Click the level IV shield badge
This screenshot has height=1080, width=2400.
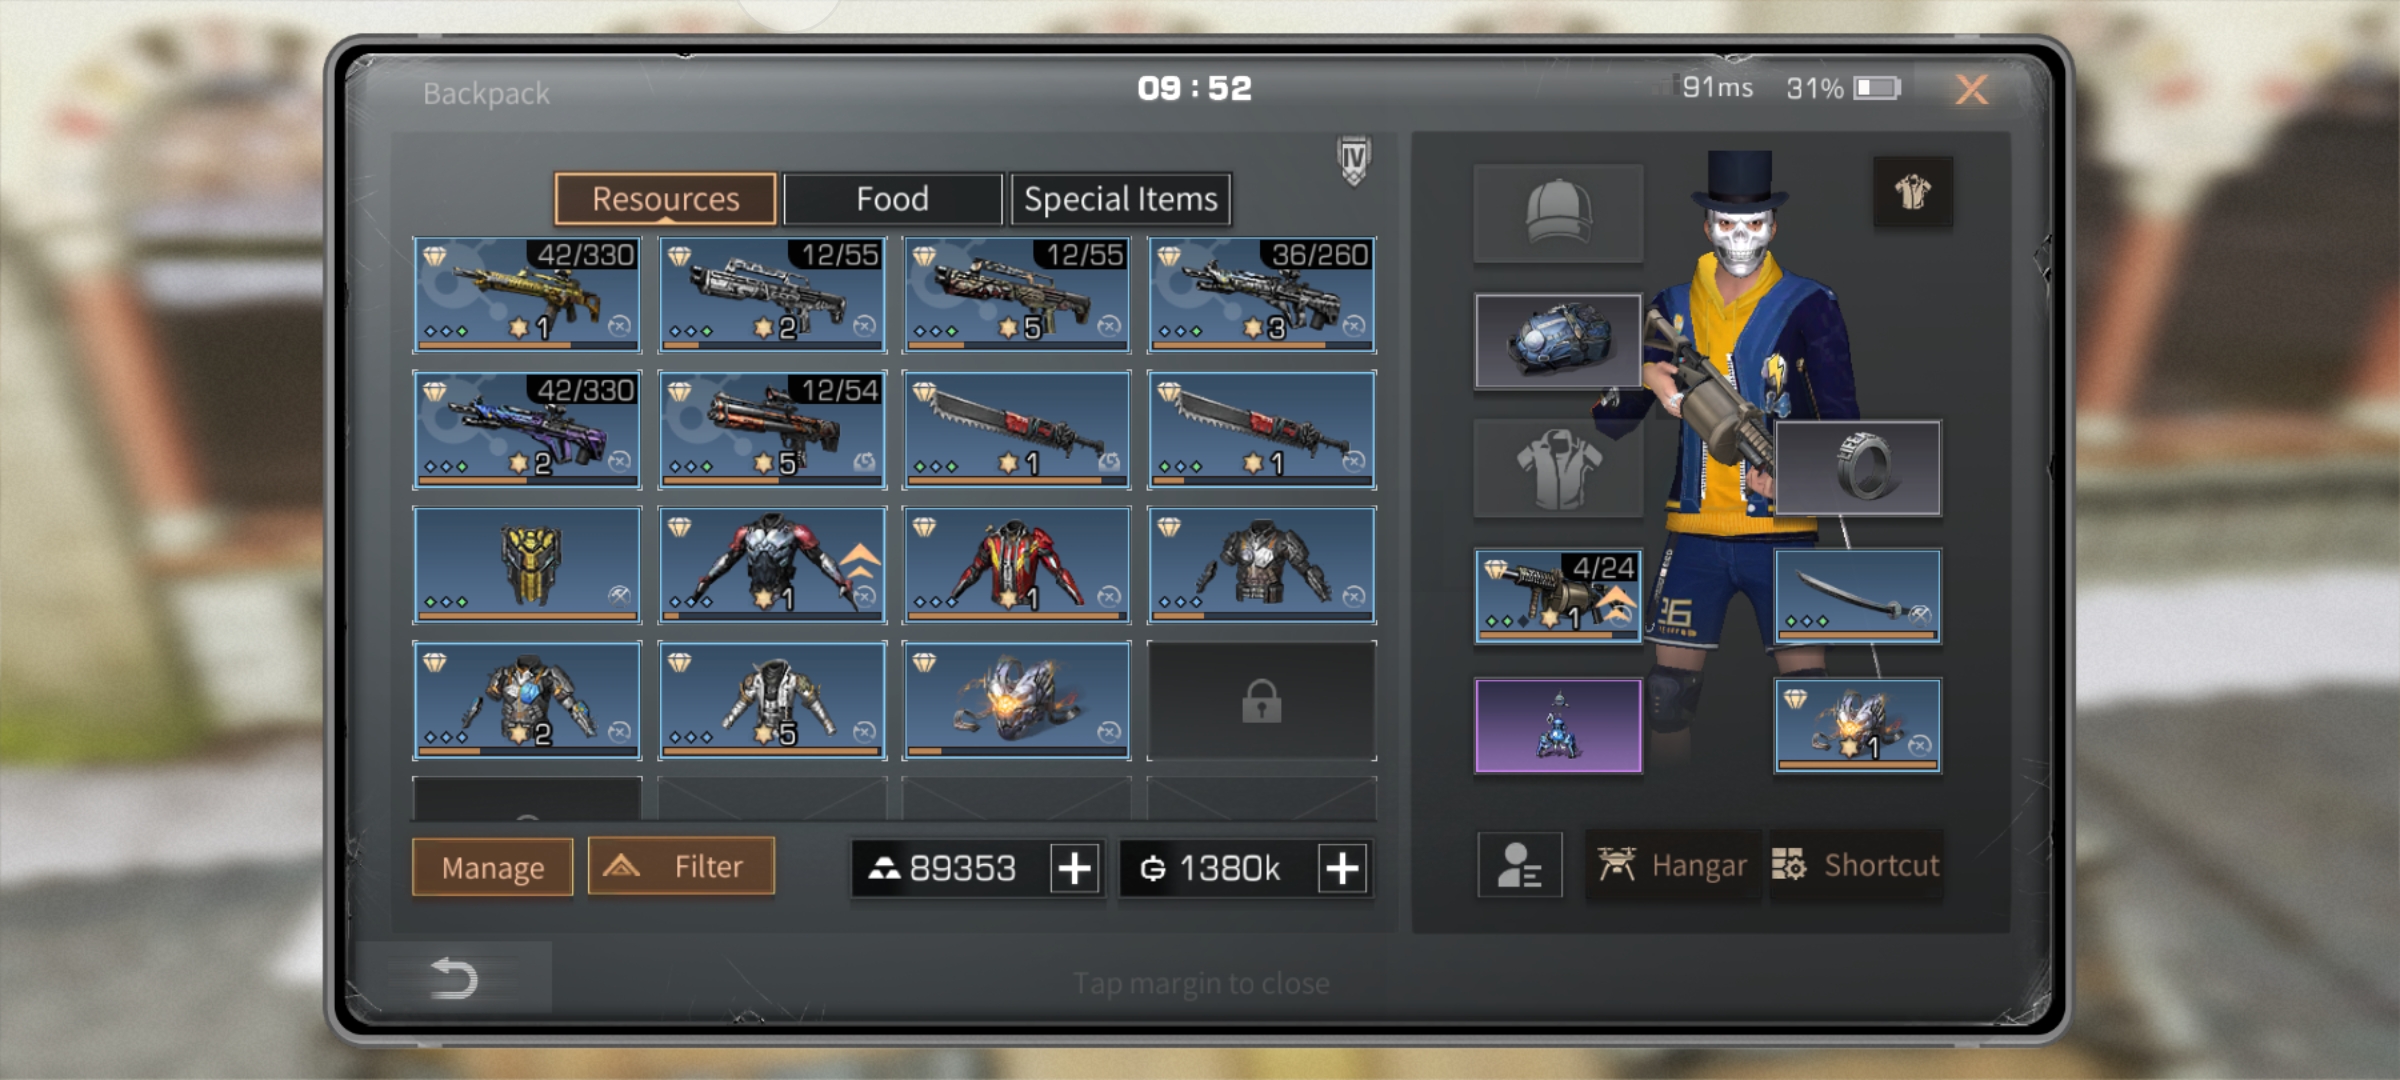[1353, 160]
